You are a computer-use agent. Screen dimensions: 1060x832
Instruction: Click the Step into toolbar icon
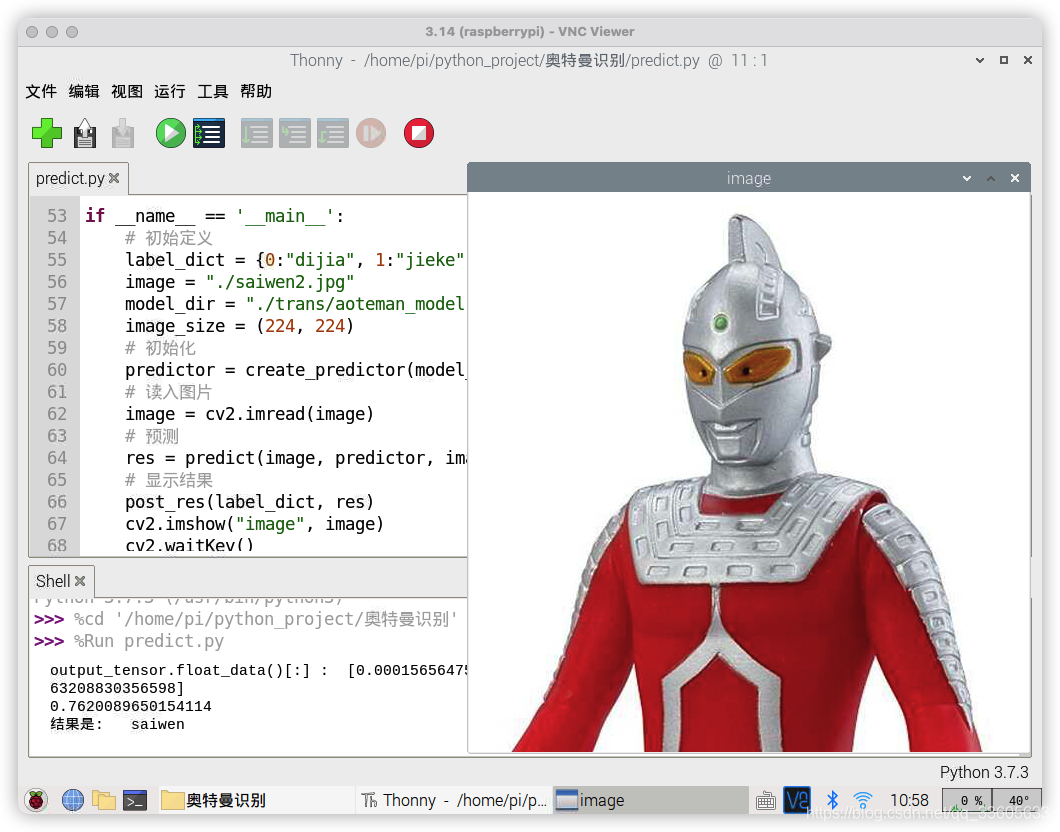tap(295, 132)
